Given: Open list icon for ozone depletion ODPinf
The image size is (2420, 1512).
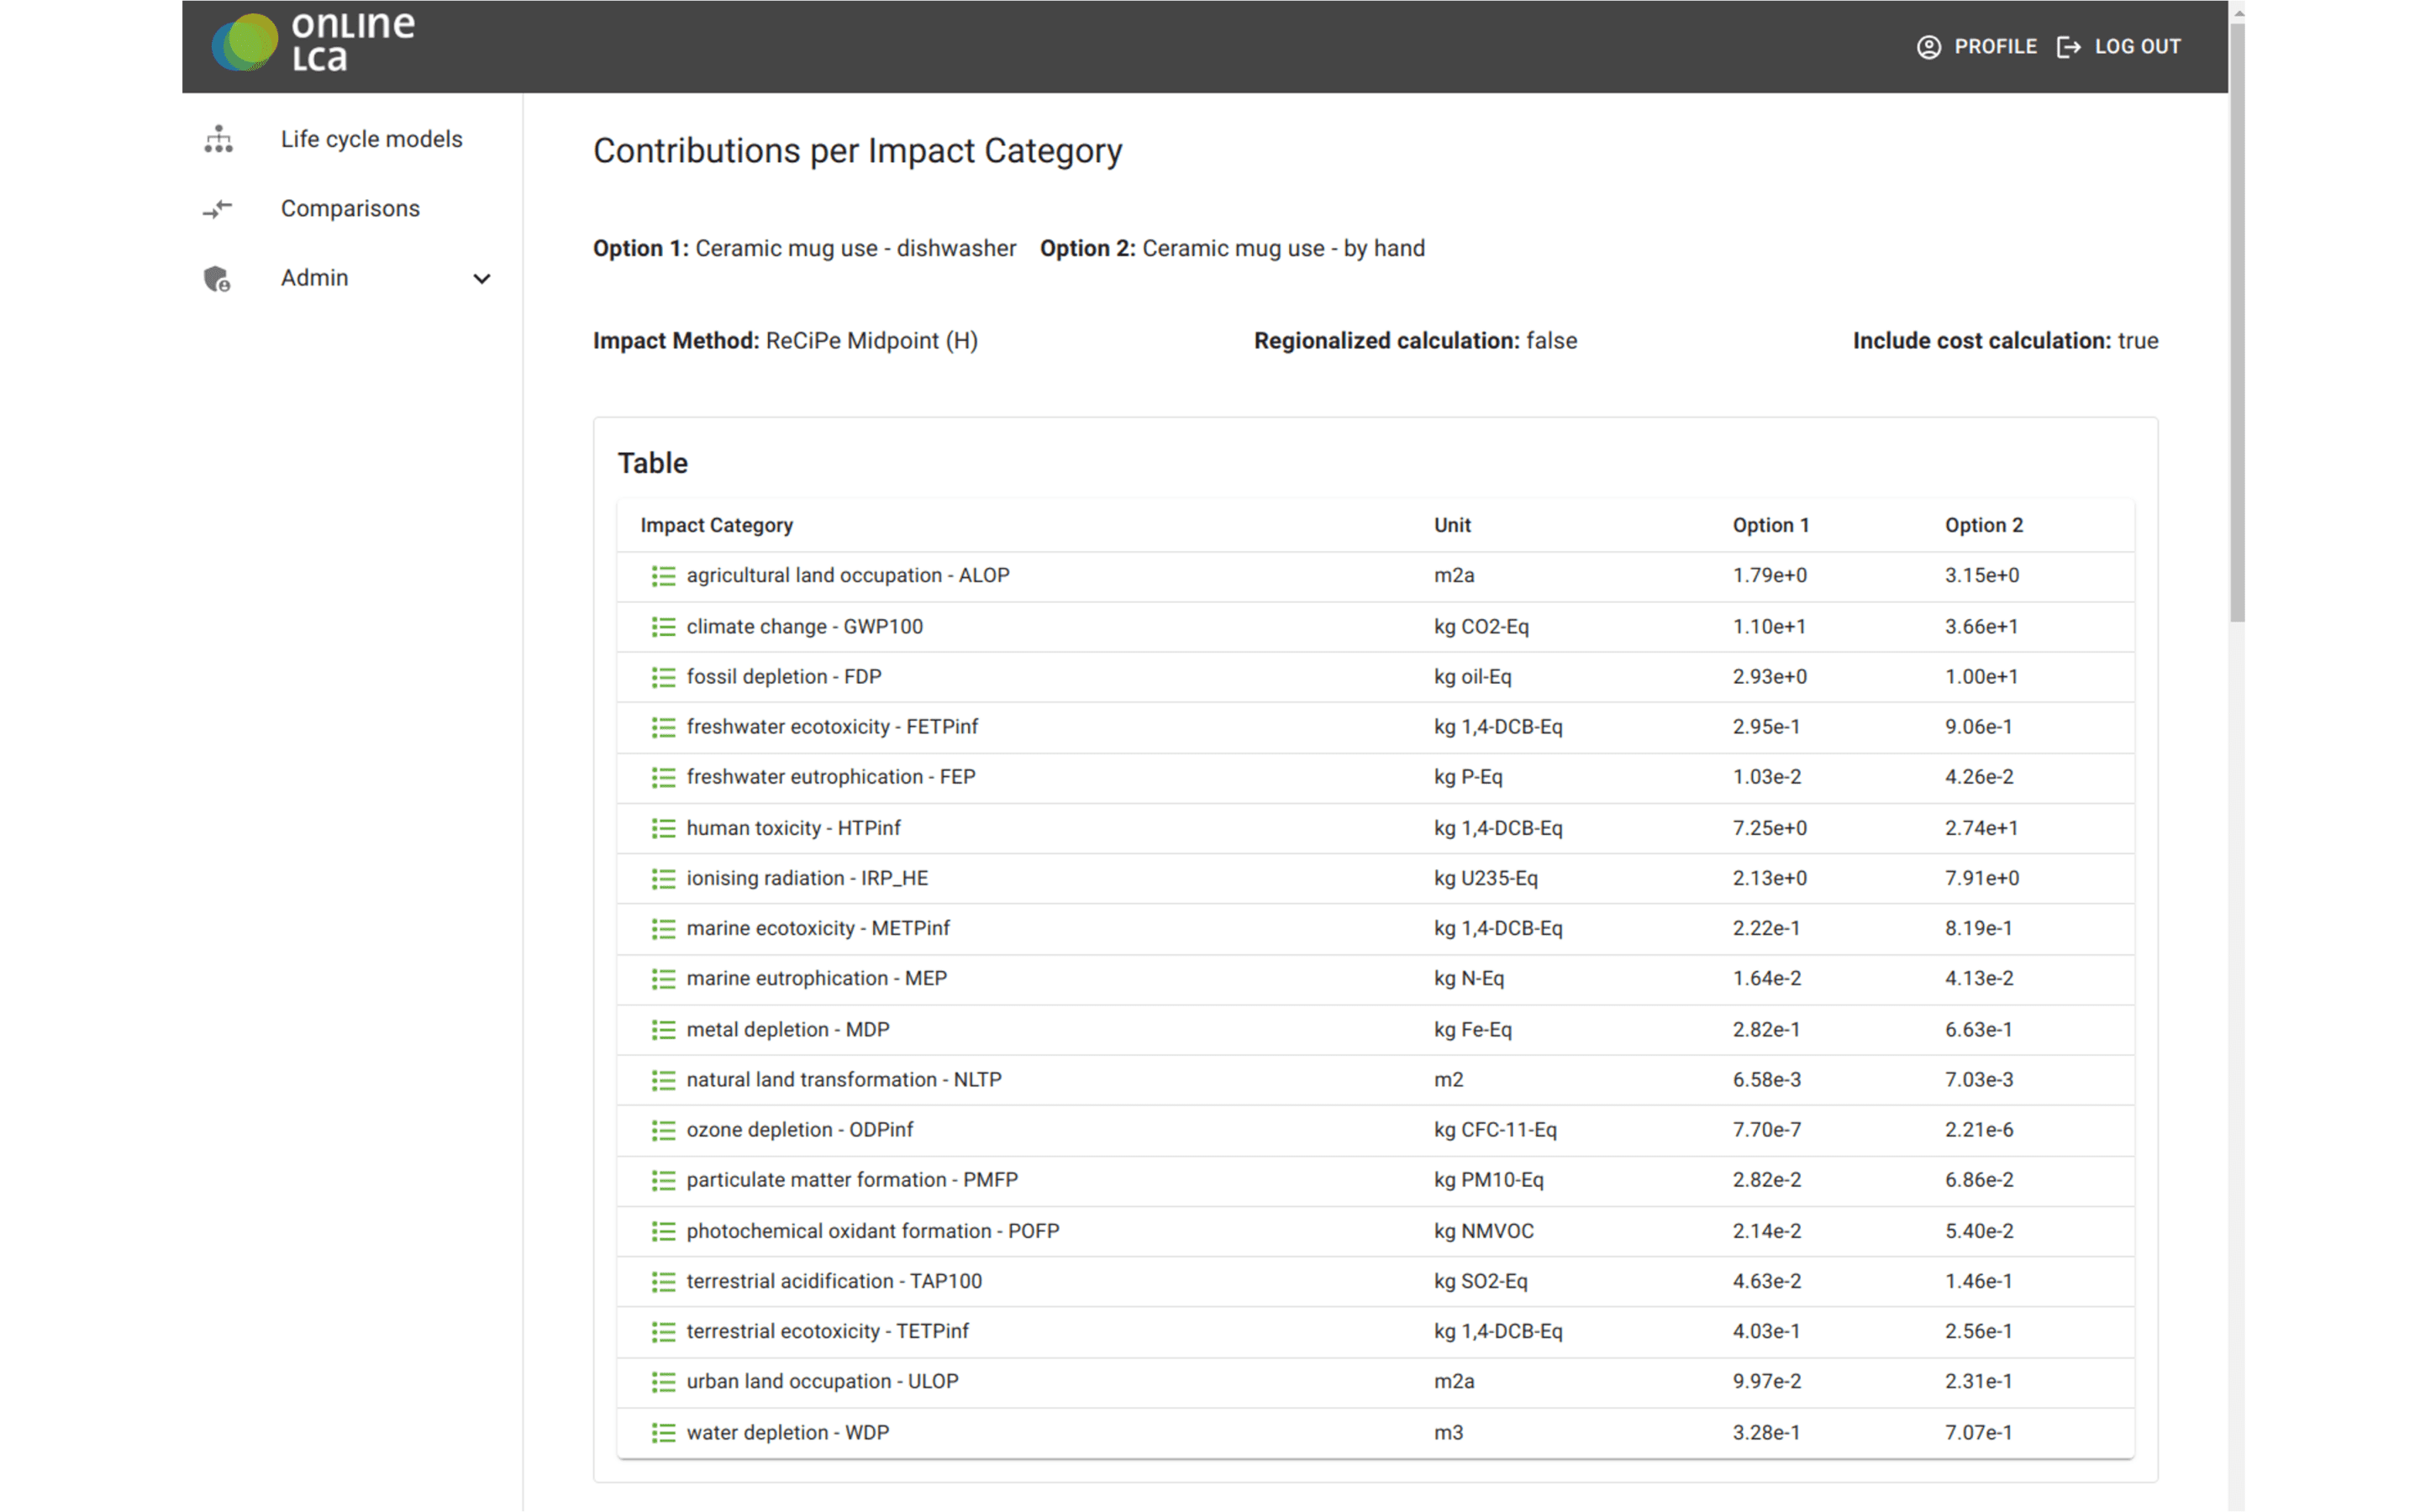Looking at the screenshot, I should point(663,1130).
